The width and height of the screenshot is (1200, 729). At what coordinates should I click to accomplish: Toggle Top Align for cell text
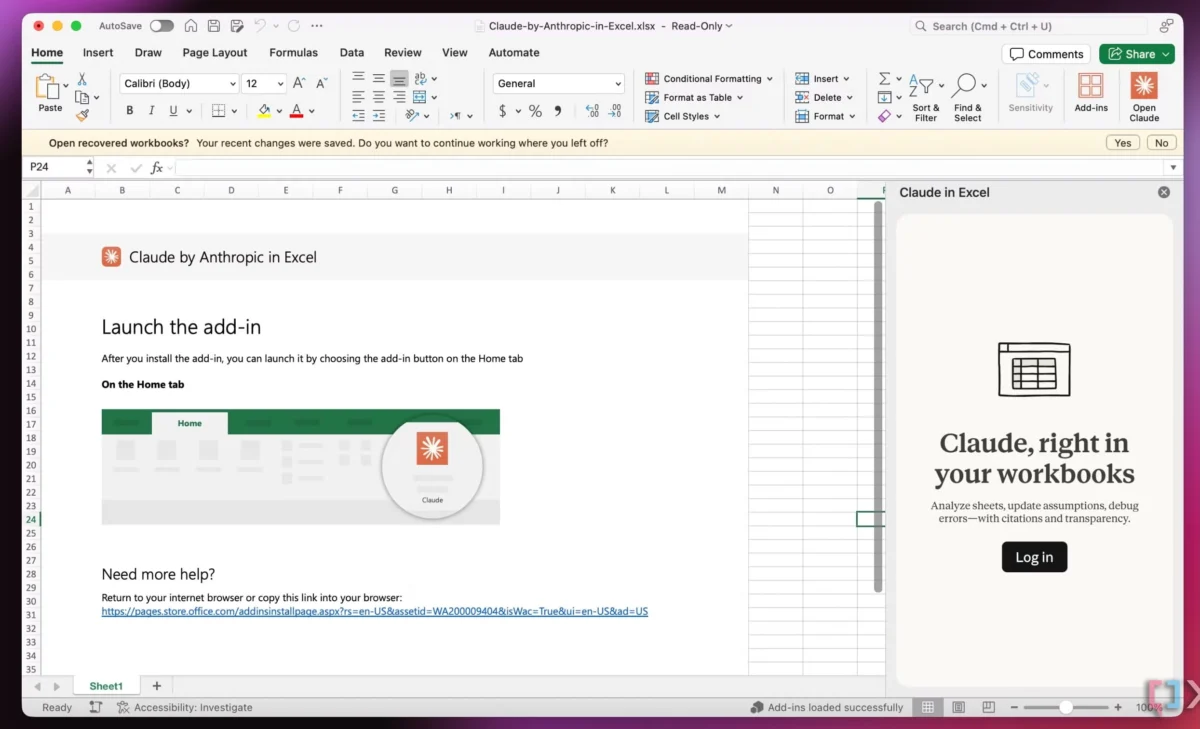point(358,78)
